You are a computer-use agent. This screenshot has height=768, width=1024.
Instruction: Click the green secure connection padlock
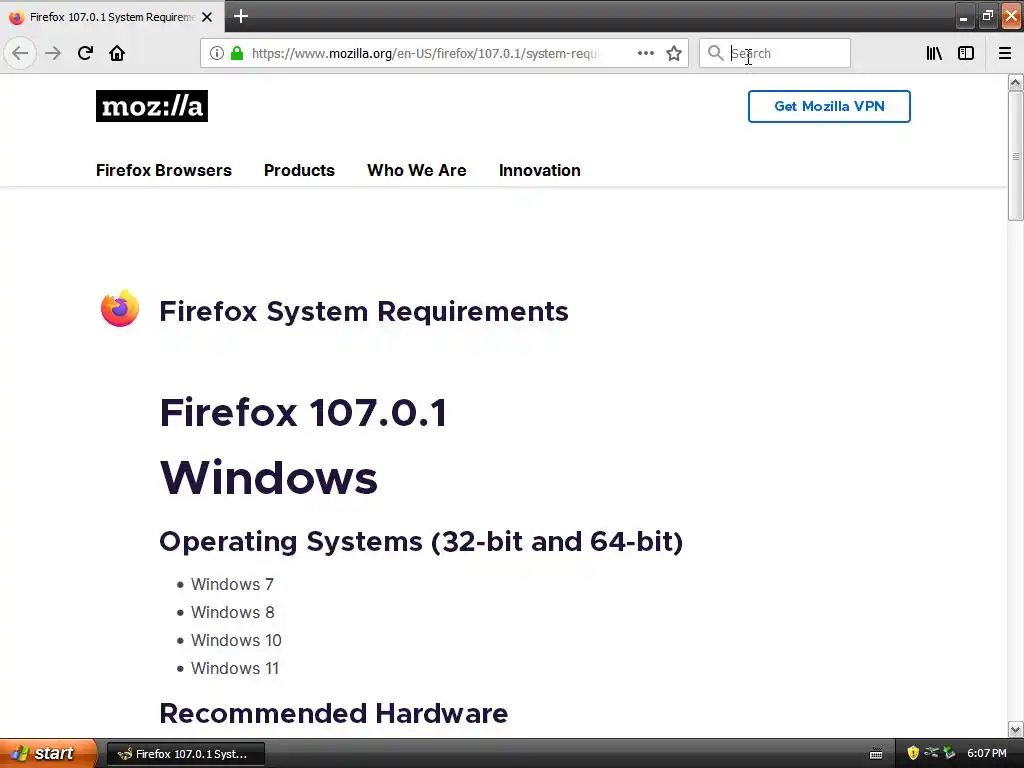pos(237,53)
